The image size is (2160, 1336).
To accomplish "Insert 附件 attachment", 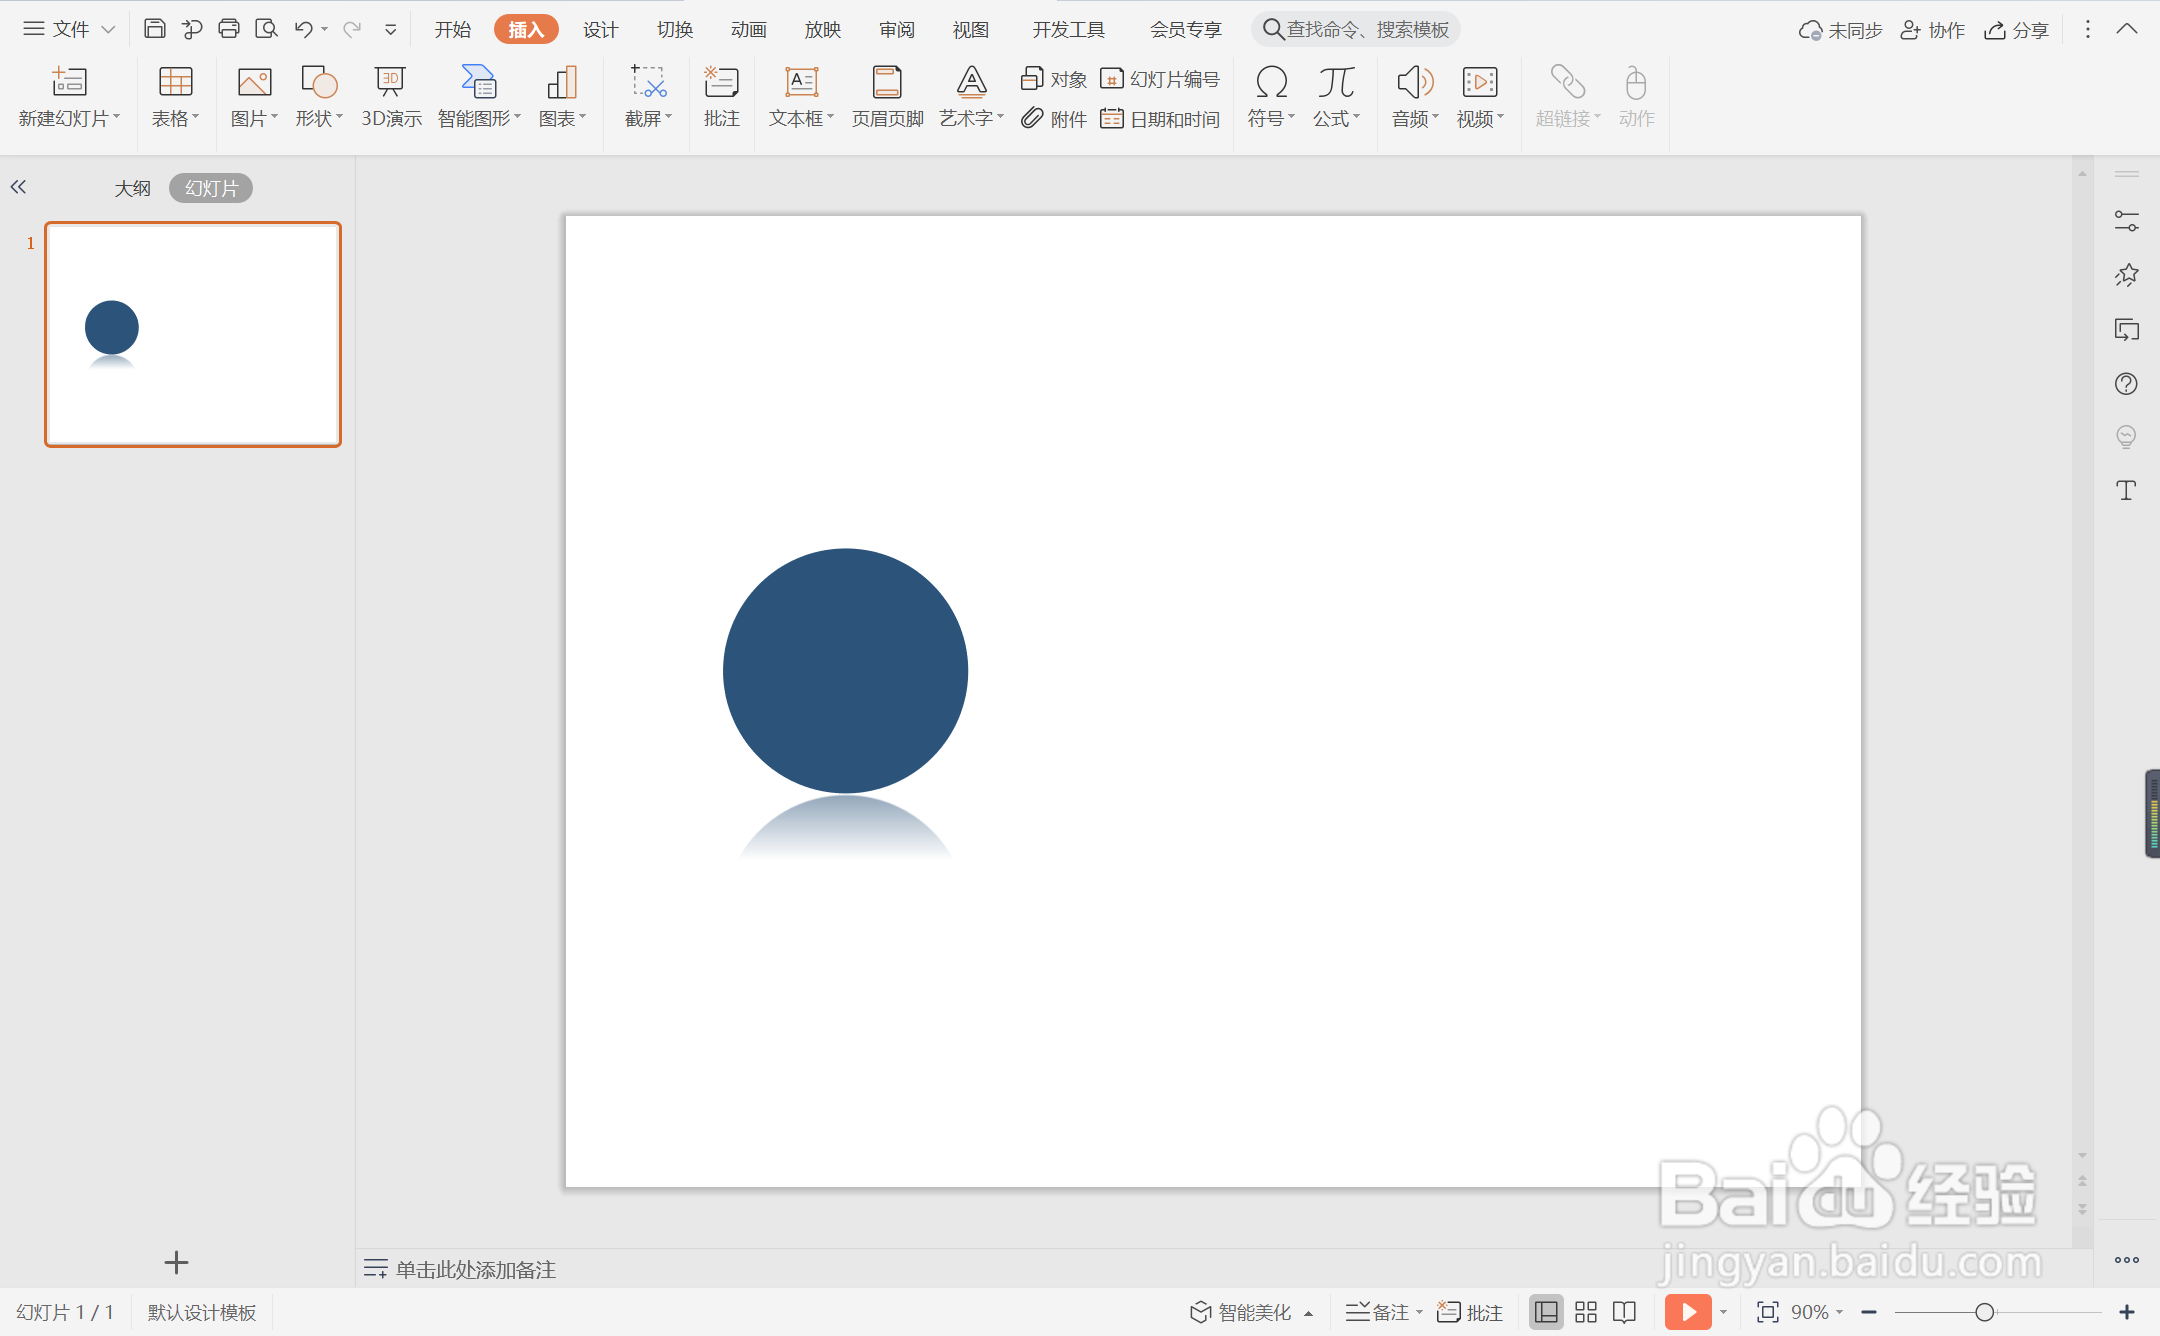I will tap(1054, 119).
